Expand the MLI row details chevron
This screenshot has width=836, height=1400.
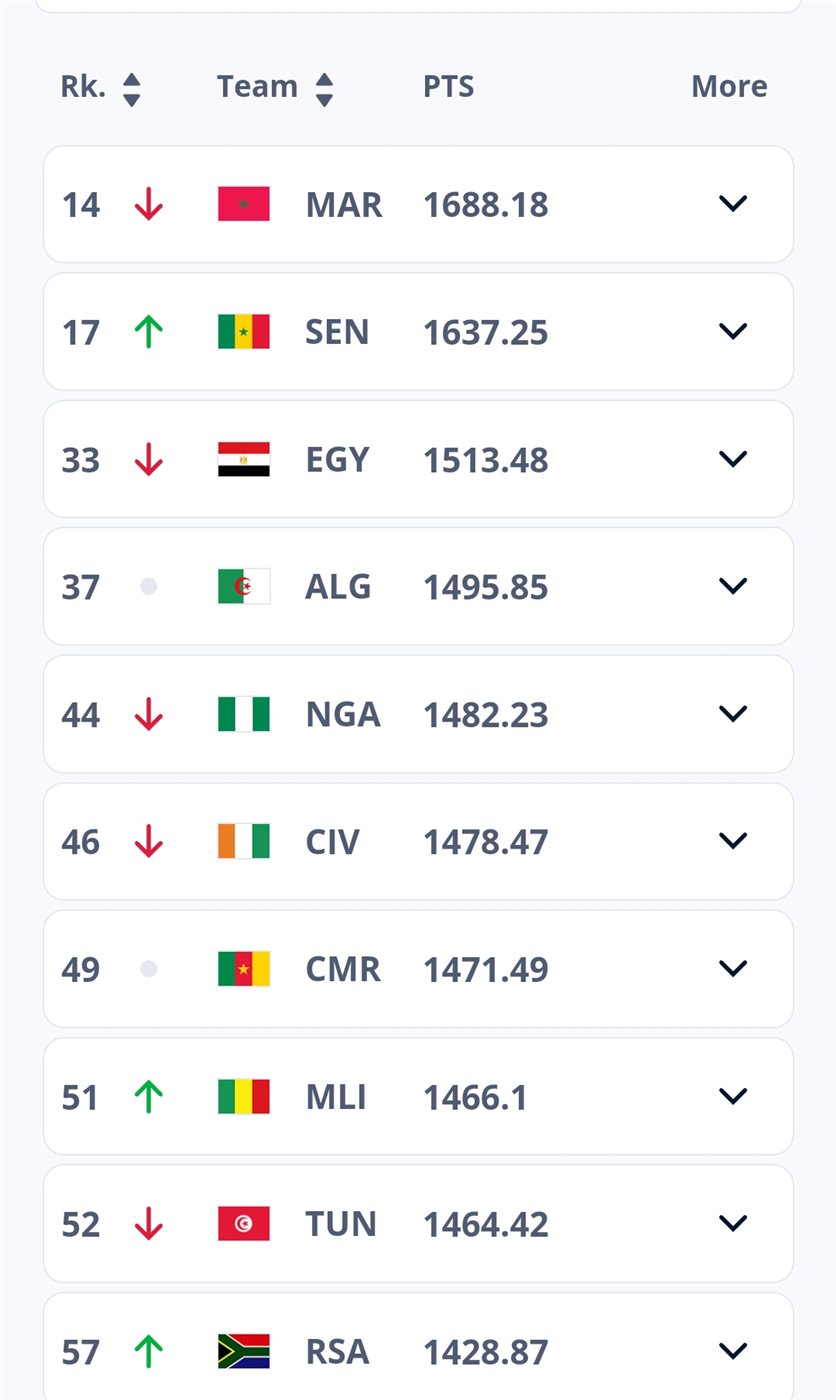pyautogui.click(x=733, y=1097)
